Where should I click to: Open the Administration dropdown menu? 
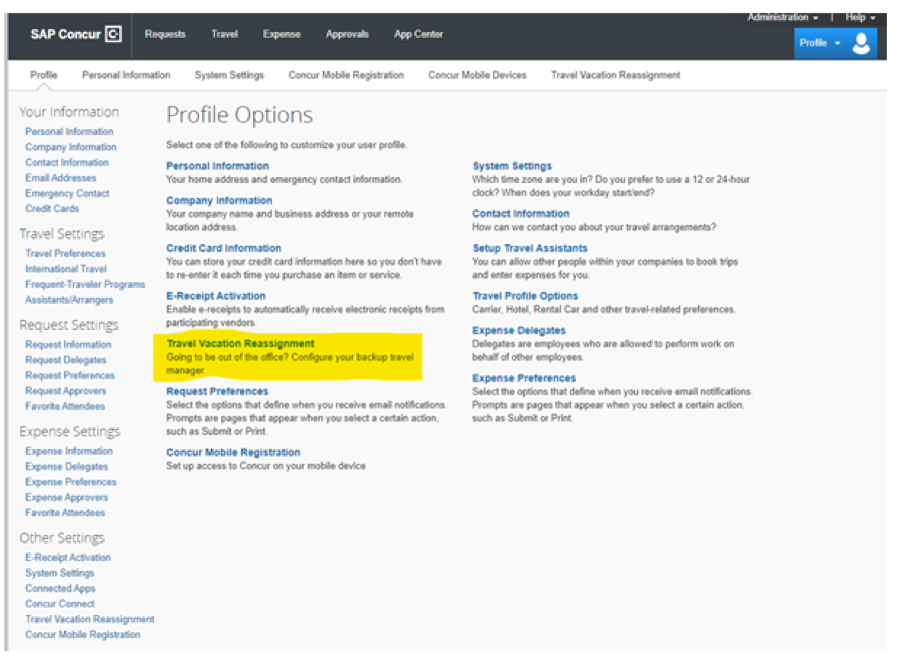pyautogui.click(x=782, y=17)
